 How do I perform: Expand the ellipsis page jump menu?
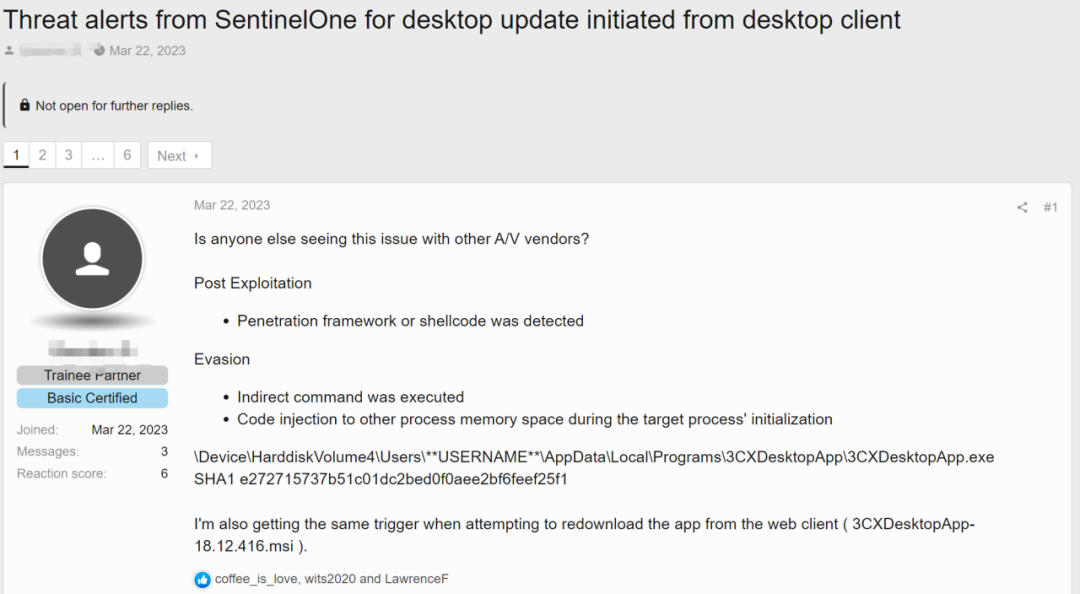tap(97, 155)
